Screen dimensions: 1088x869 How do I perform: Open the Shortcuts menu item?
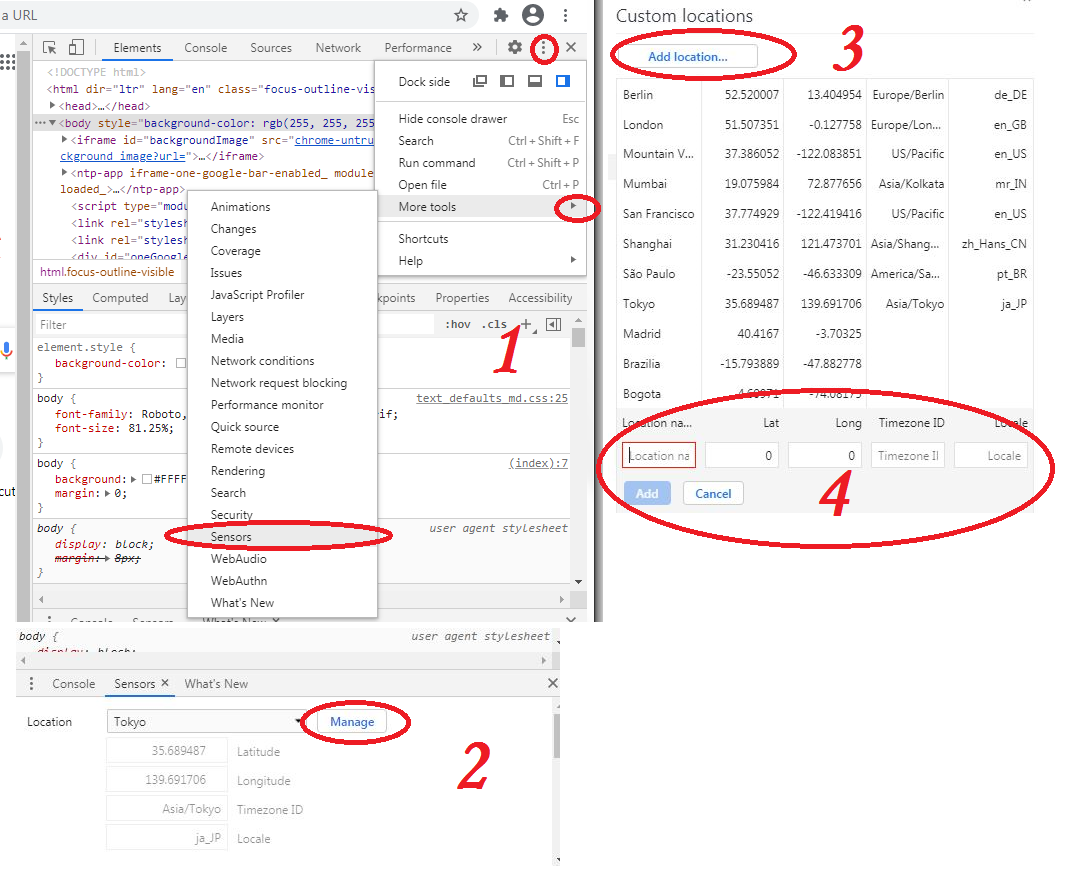point(481,239)
